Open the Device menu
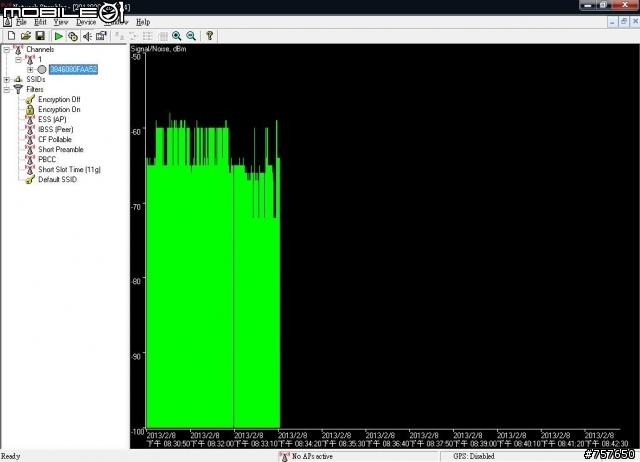This screenshot has height=462, width=640. tap(86, 22)
